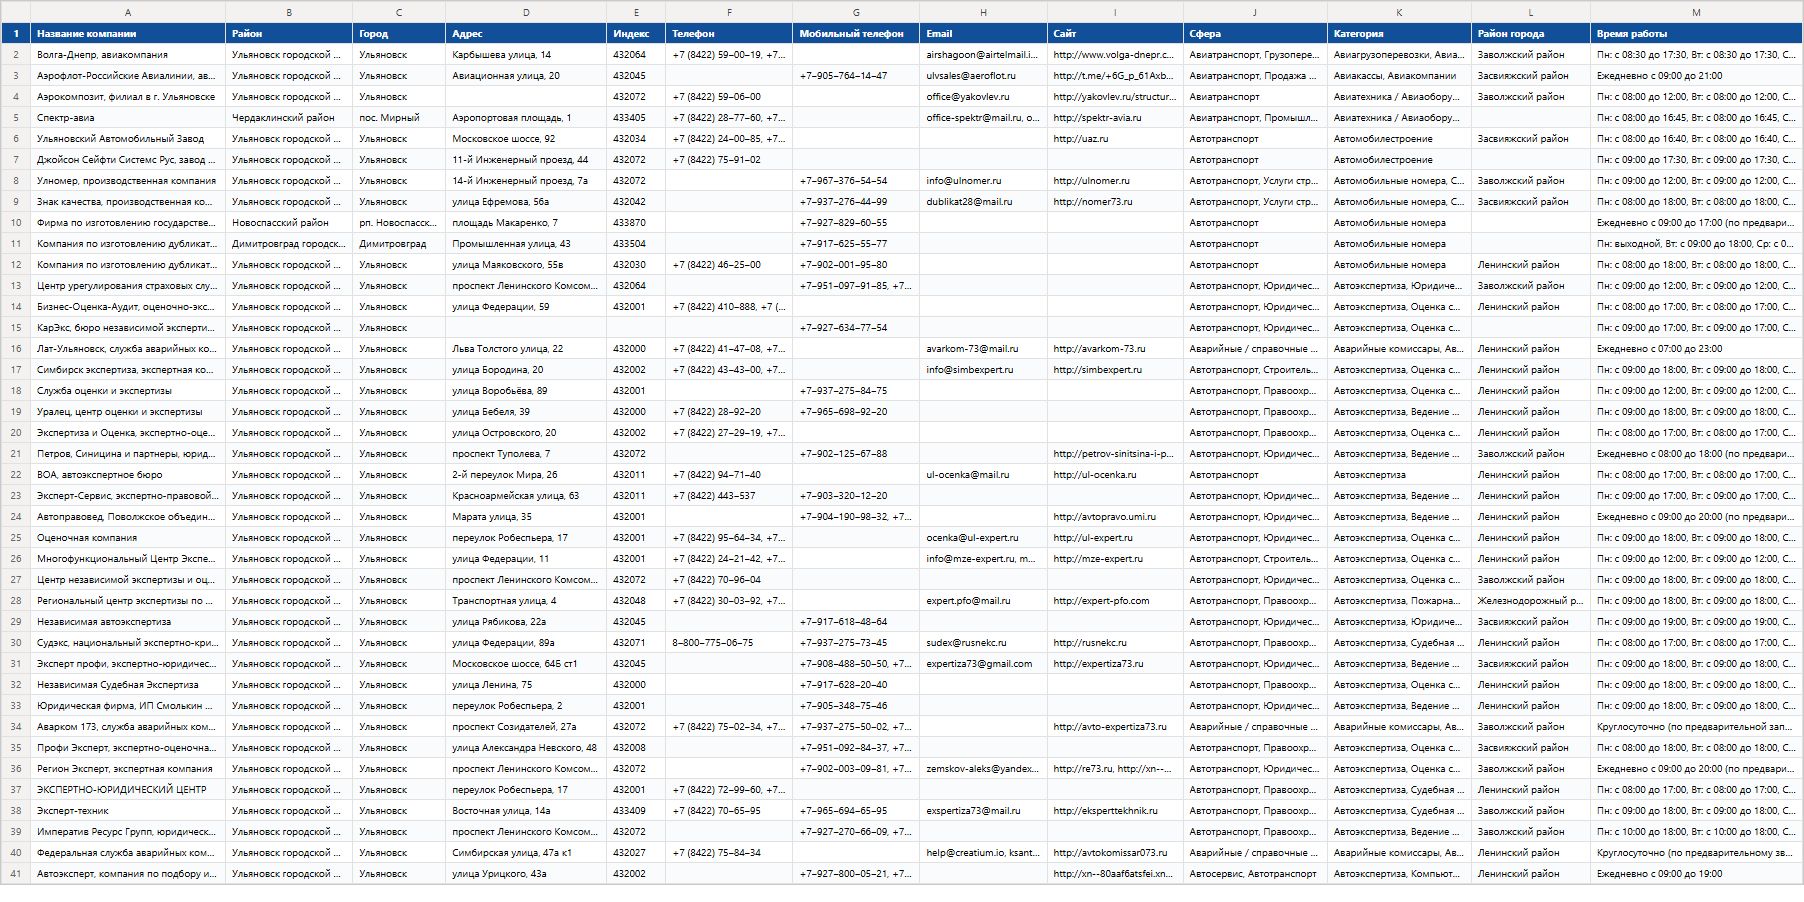Image resolution: width=1804 pixels, height=902 pixels.
Task: Select the email "dublikat28@mail.ru"
Action: coord(983,202)
